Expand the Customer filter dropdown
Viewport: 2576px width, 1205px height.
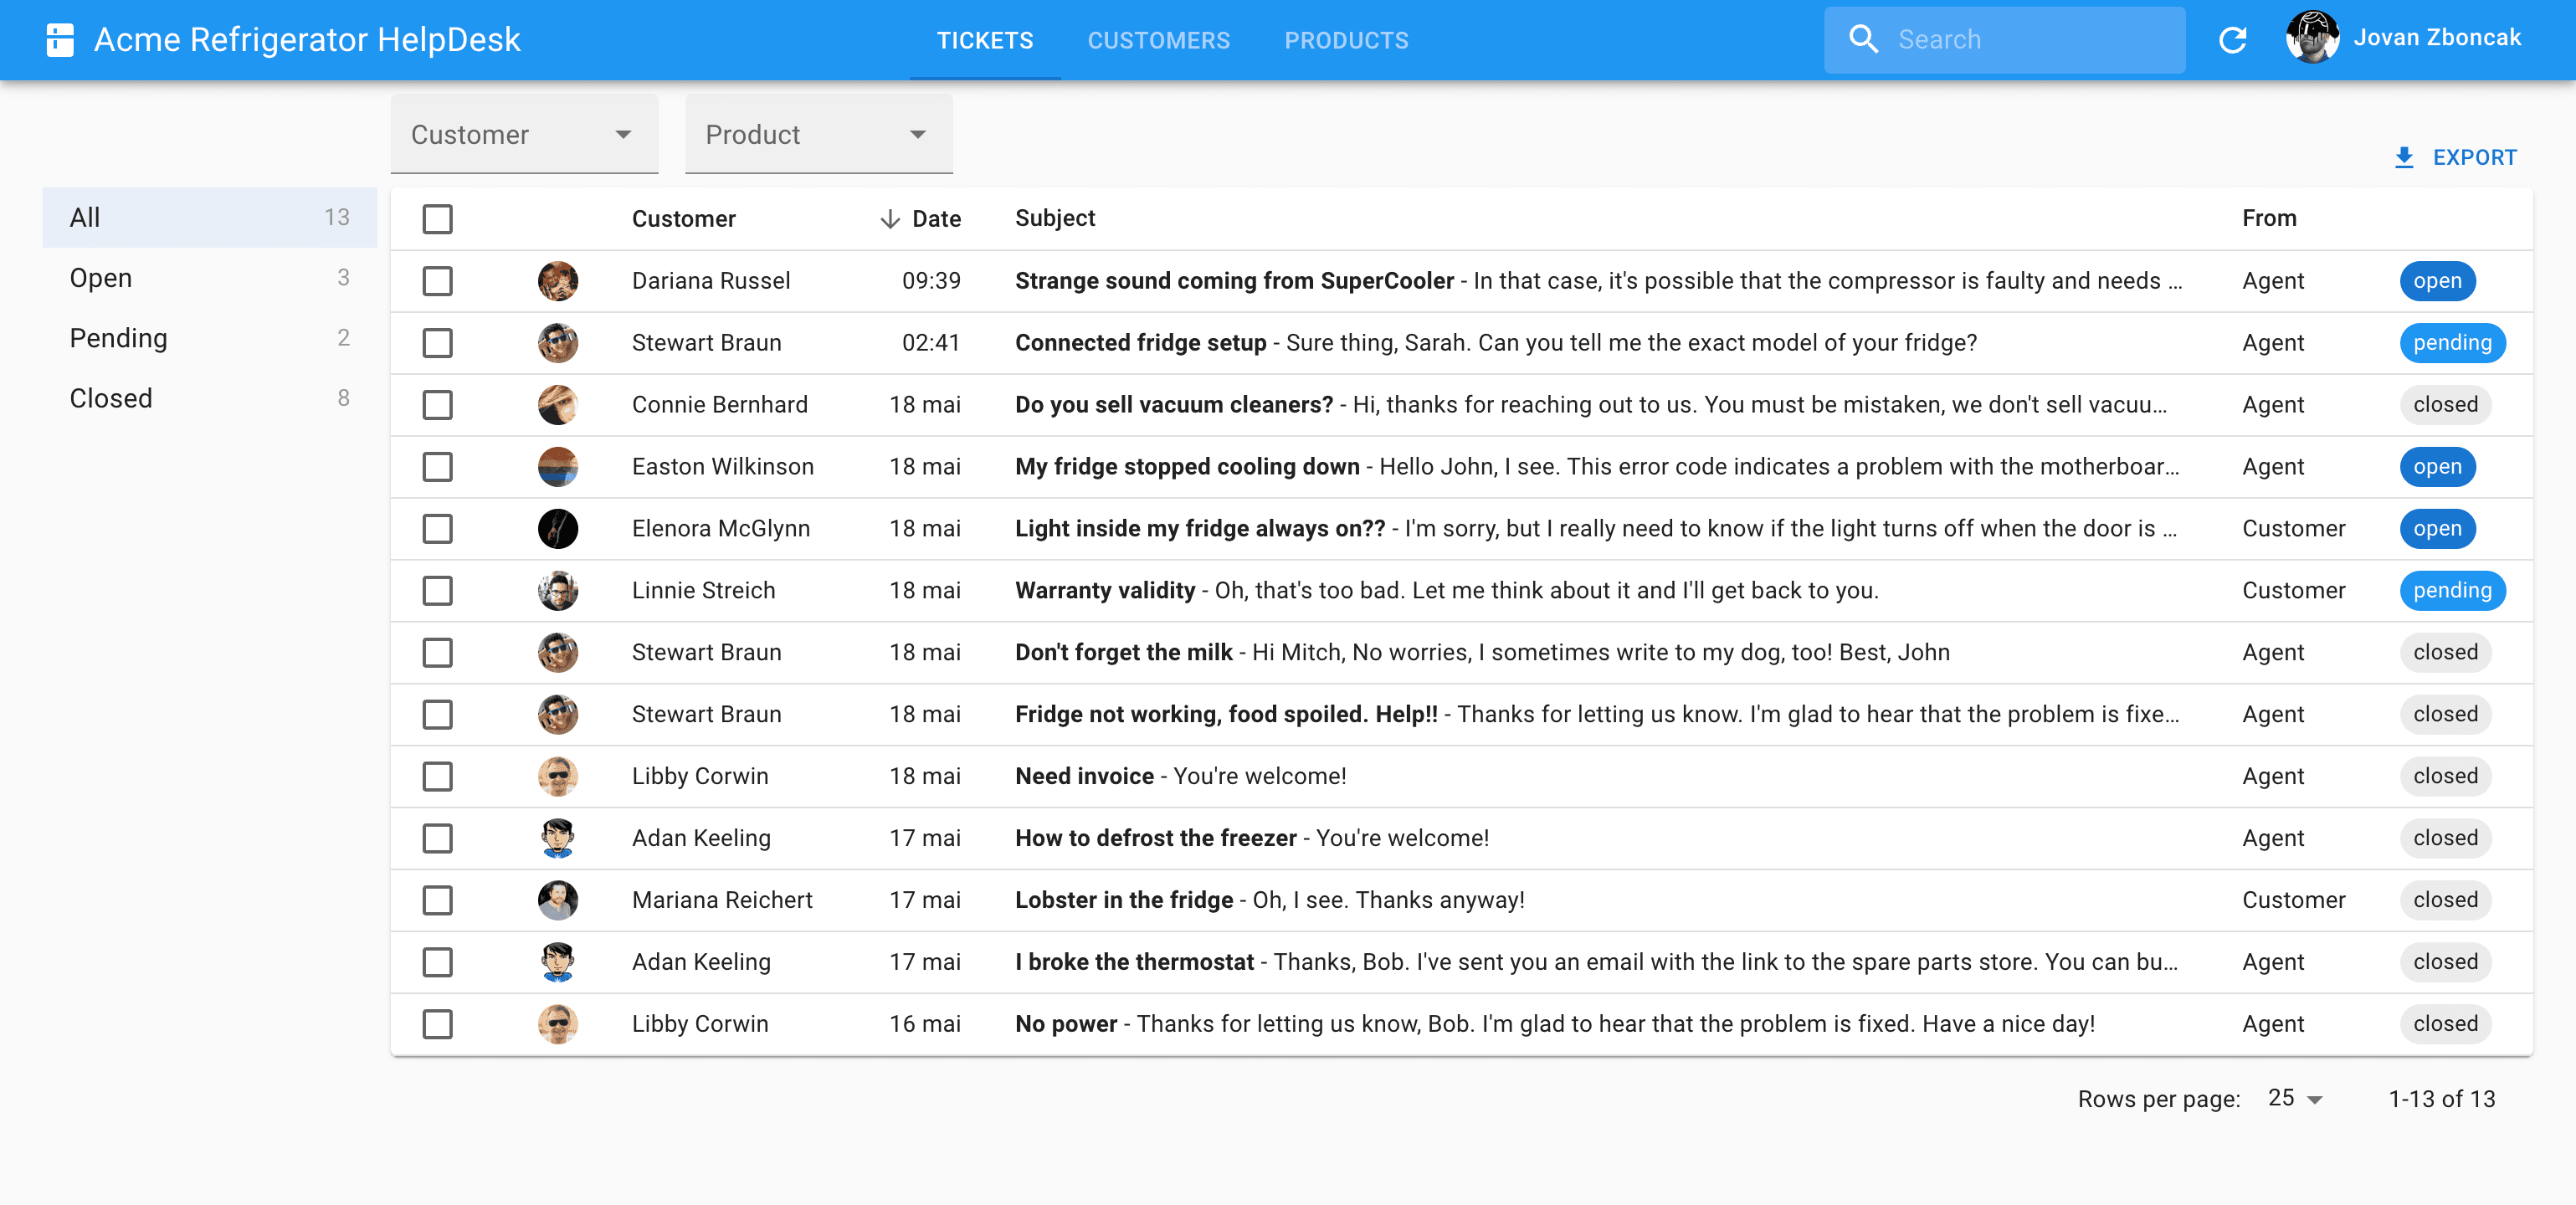pos(621,135)
